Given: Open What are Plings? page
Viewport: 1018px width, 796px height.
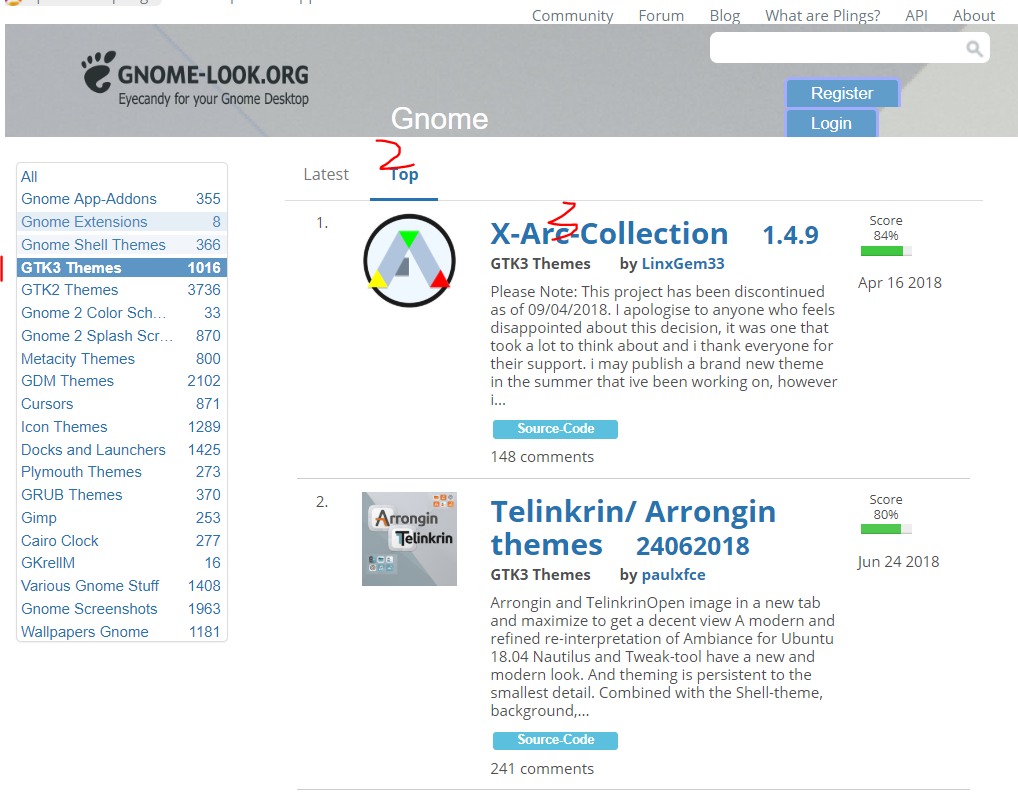Looking at the screenshot, I should (x=823, y=16).
